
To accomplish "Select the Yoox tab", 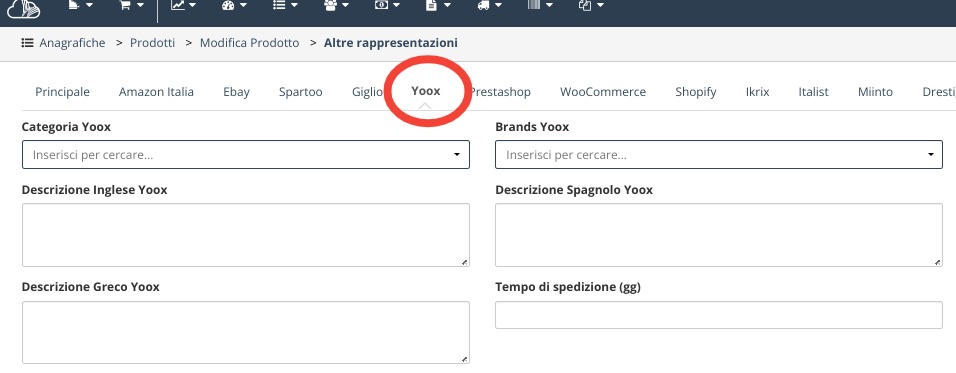I will pos(426,91).
